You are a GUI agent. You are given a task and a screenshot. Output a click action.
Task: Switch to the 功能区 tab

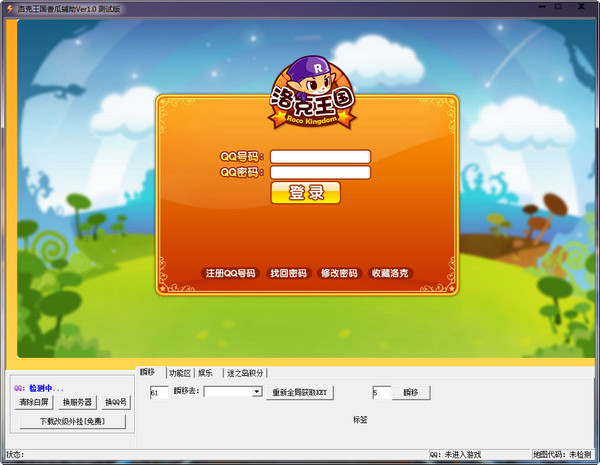coord(180,373)
